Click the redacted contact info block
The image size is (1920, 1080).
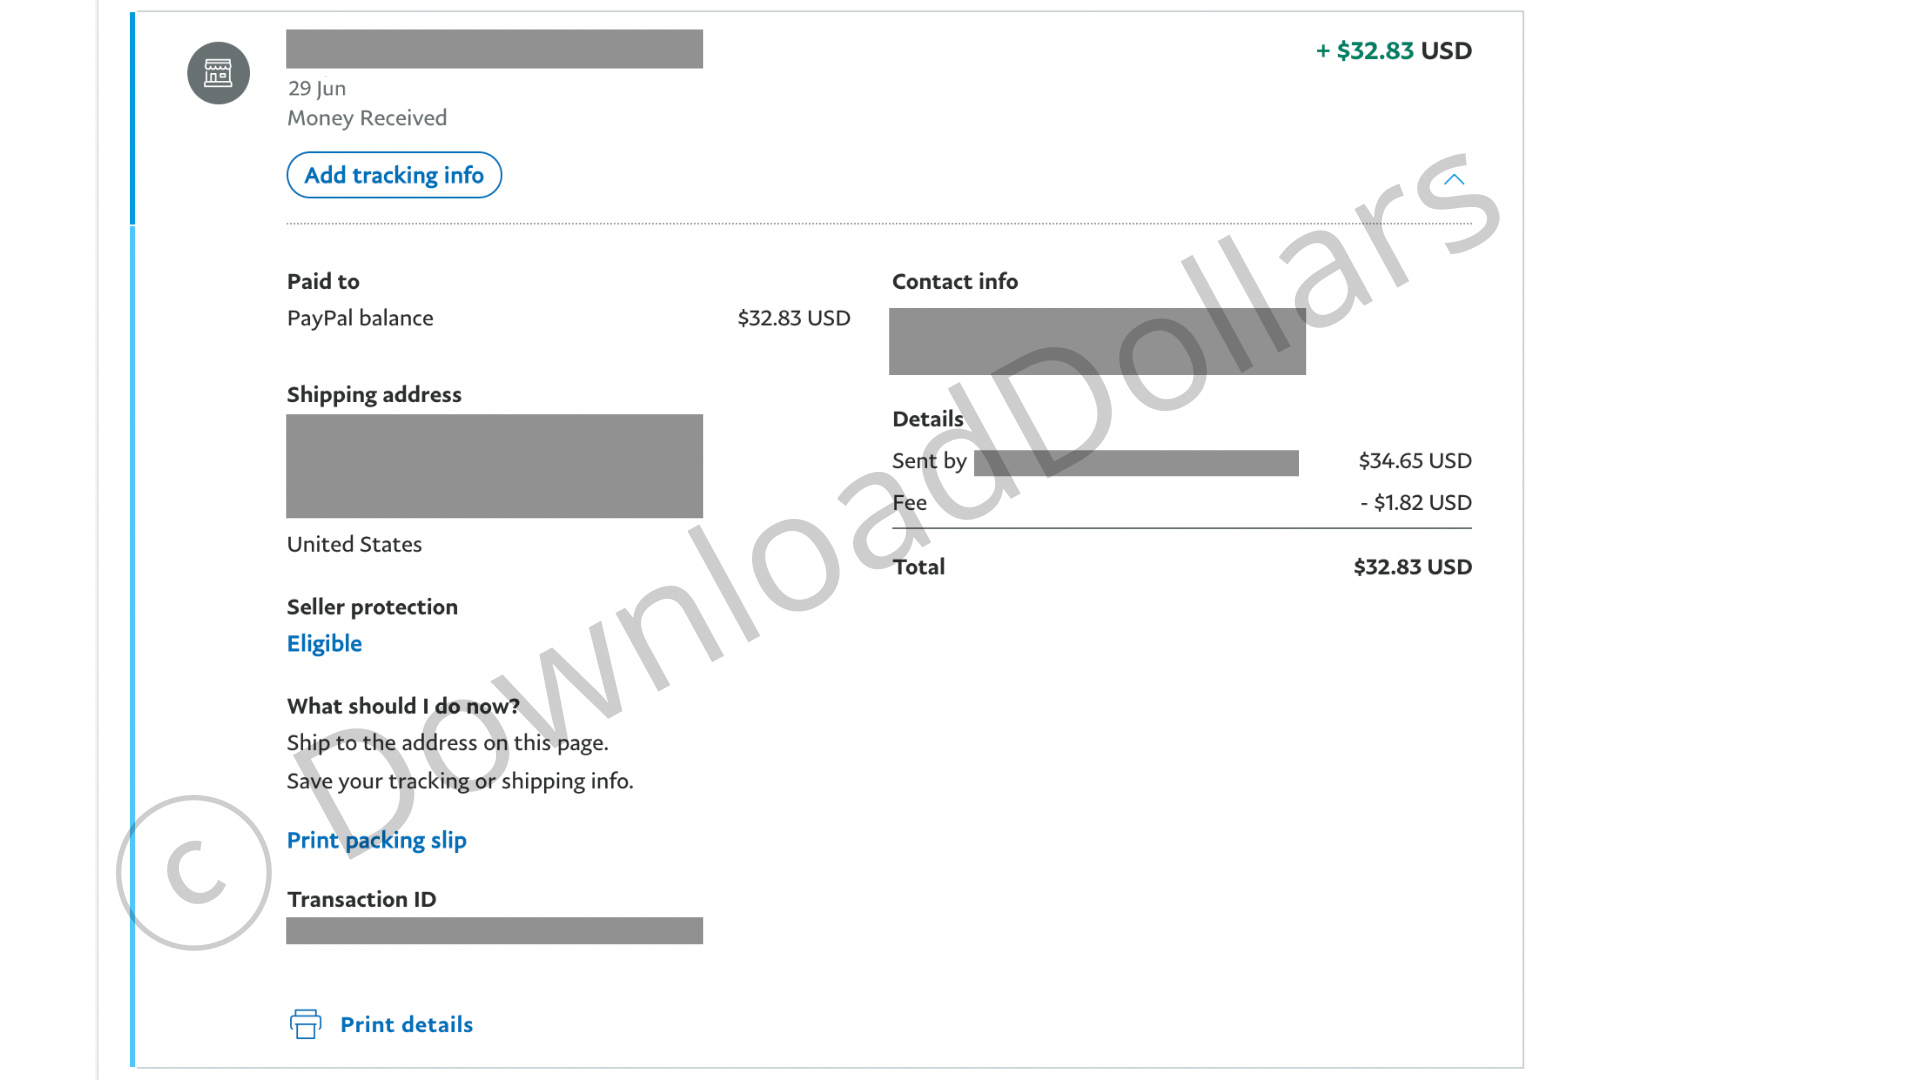click(x=1097, y=341)
